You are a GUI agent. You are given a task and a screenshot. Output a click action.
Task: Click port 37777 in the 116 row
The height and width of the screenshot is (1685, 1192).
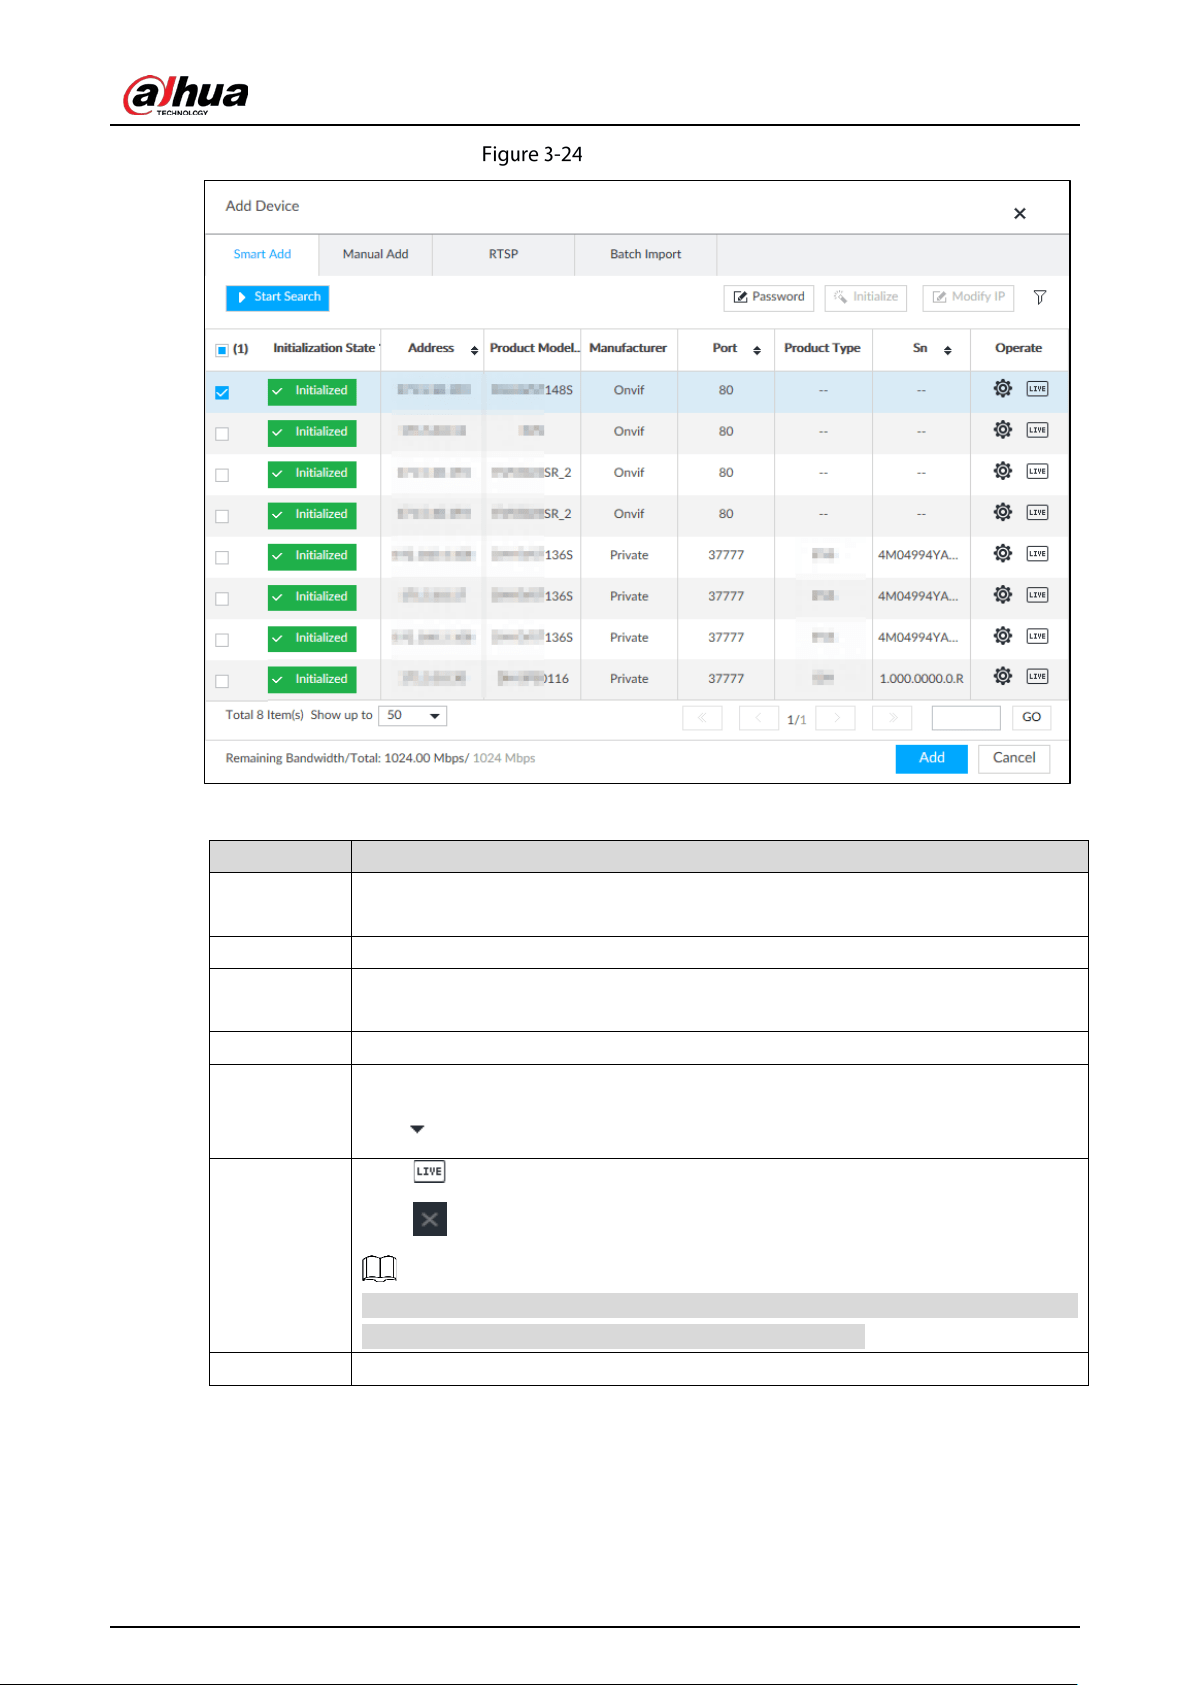726,679
